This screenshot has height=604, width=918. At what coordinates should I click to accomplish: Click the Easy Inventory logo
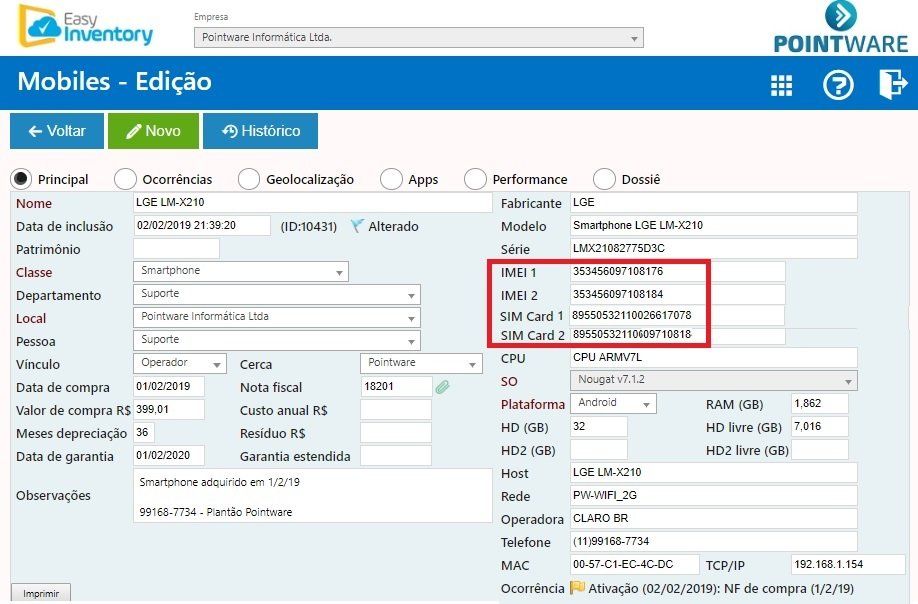pyautogui.click(x=85, y=26)
